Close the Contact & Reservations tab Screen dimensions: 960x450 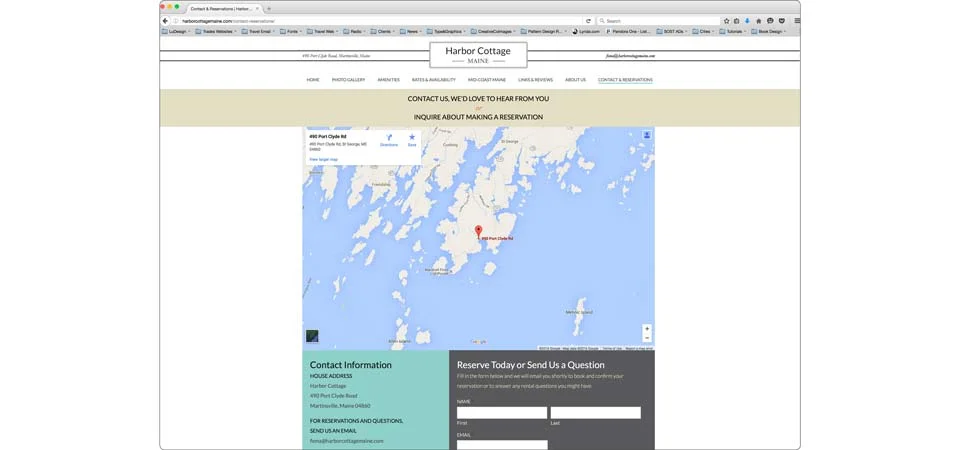(257, 9)
